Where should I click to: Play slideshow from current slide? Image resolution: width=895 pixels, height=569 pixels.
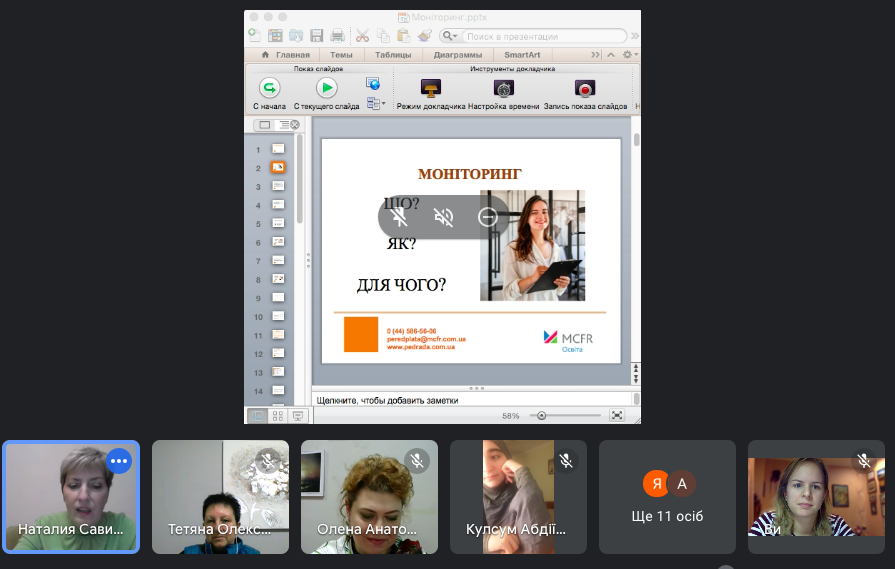point(326,88)
